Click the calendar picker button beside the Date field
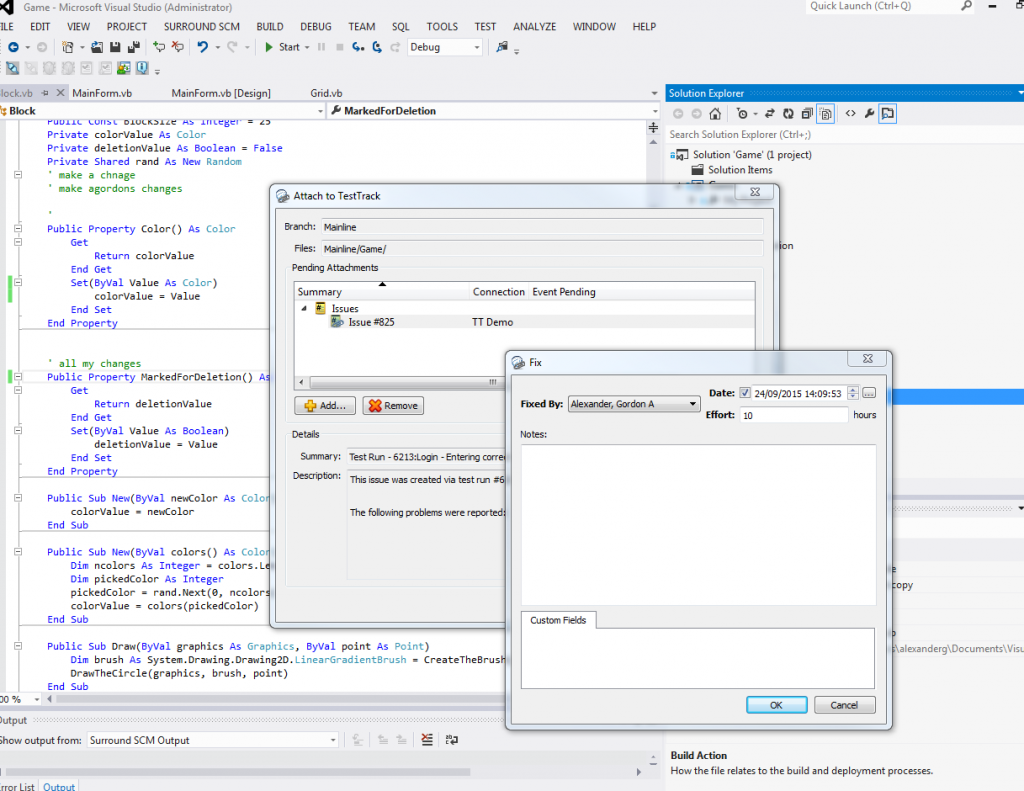Image resolution: width=1024 pixels, height=791 pixels. coord(869,393)
